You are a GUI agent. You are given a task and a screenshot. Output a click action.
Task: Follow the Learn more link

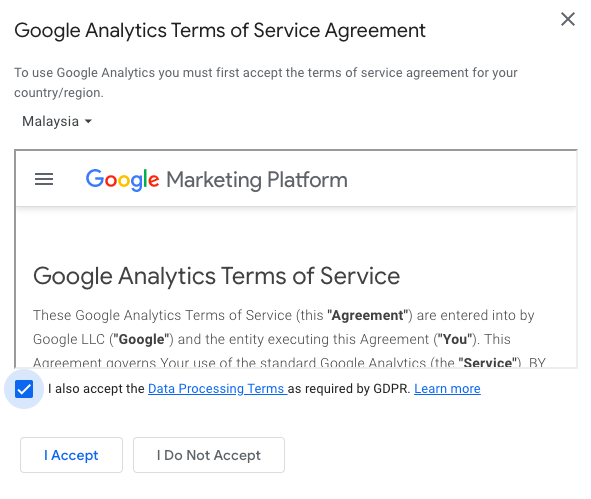click(x=447, y=389)
